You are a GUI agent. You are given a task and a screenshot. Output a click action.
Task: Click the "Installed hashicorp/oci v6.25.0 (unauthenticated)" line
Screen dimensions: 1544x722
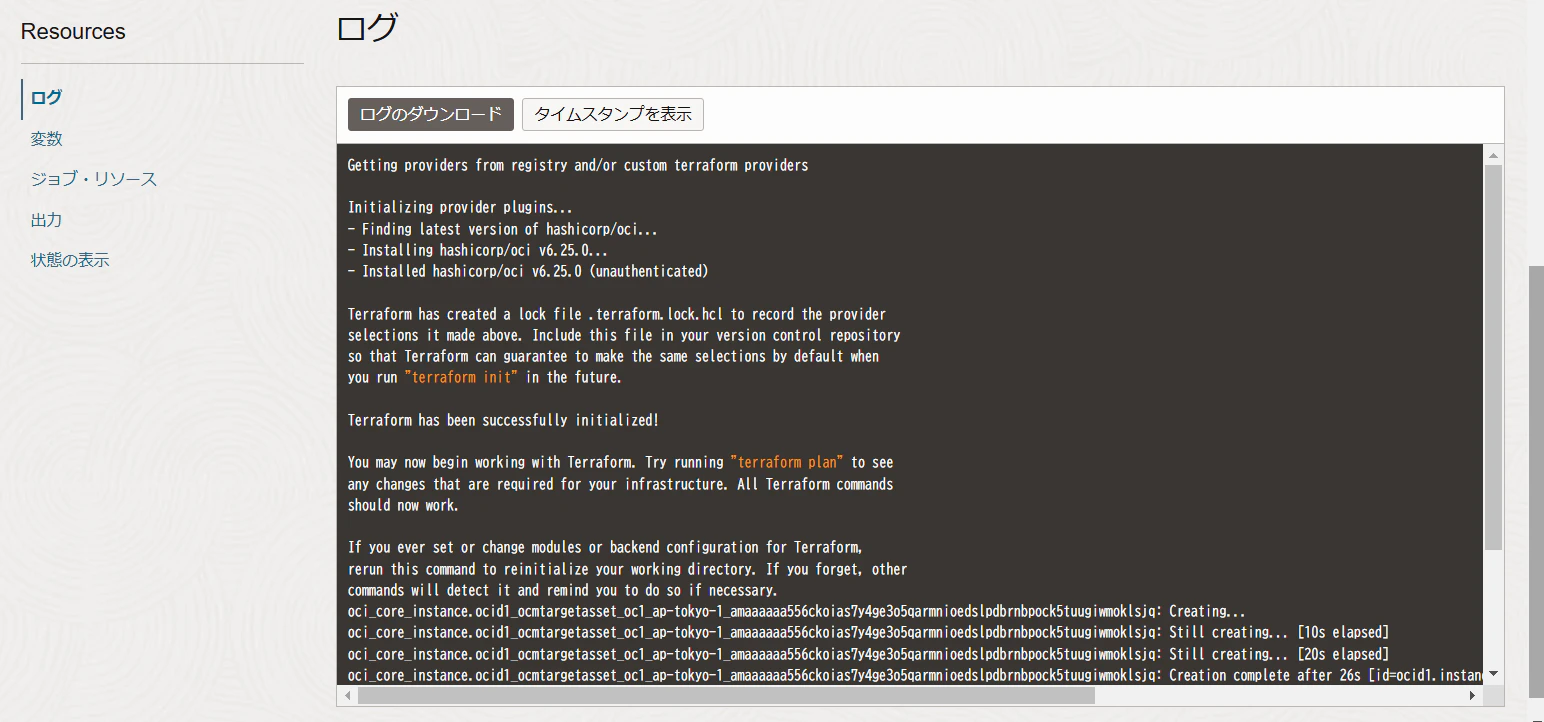(528, 272)
